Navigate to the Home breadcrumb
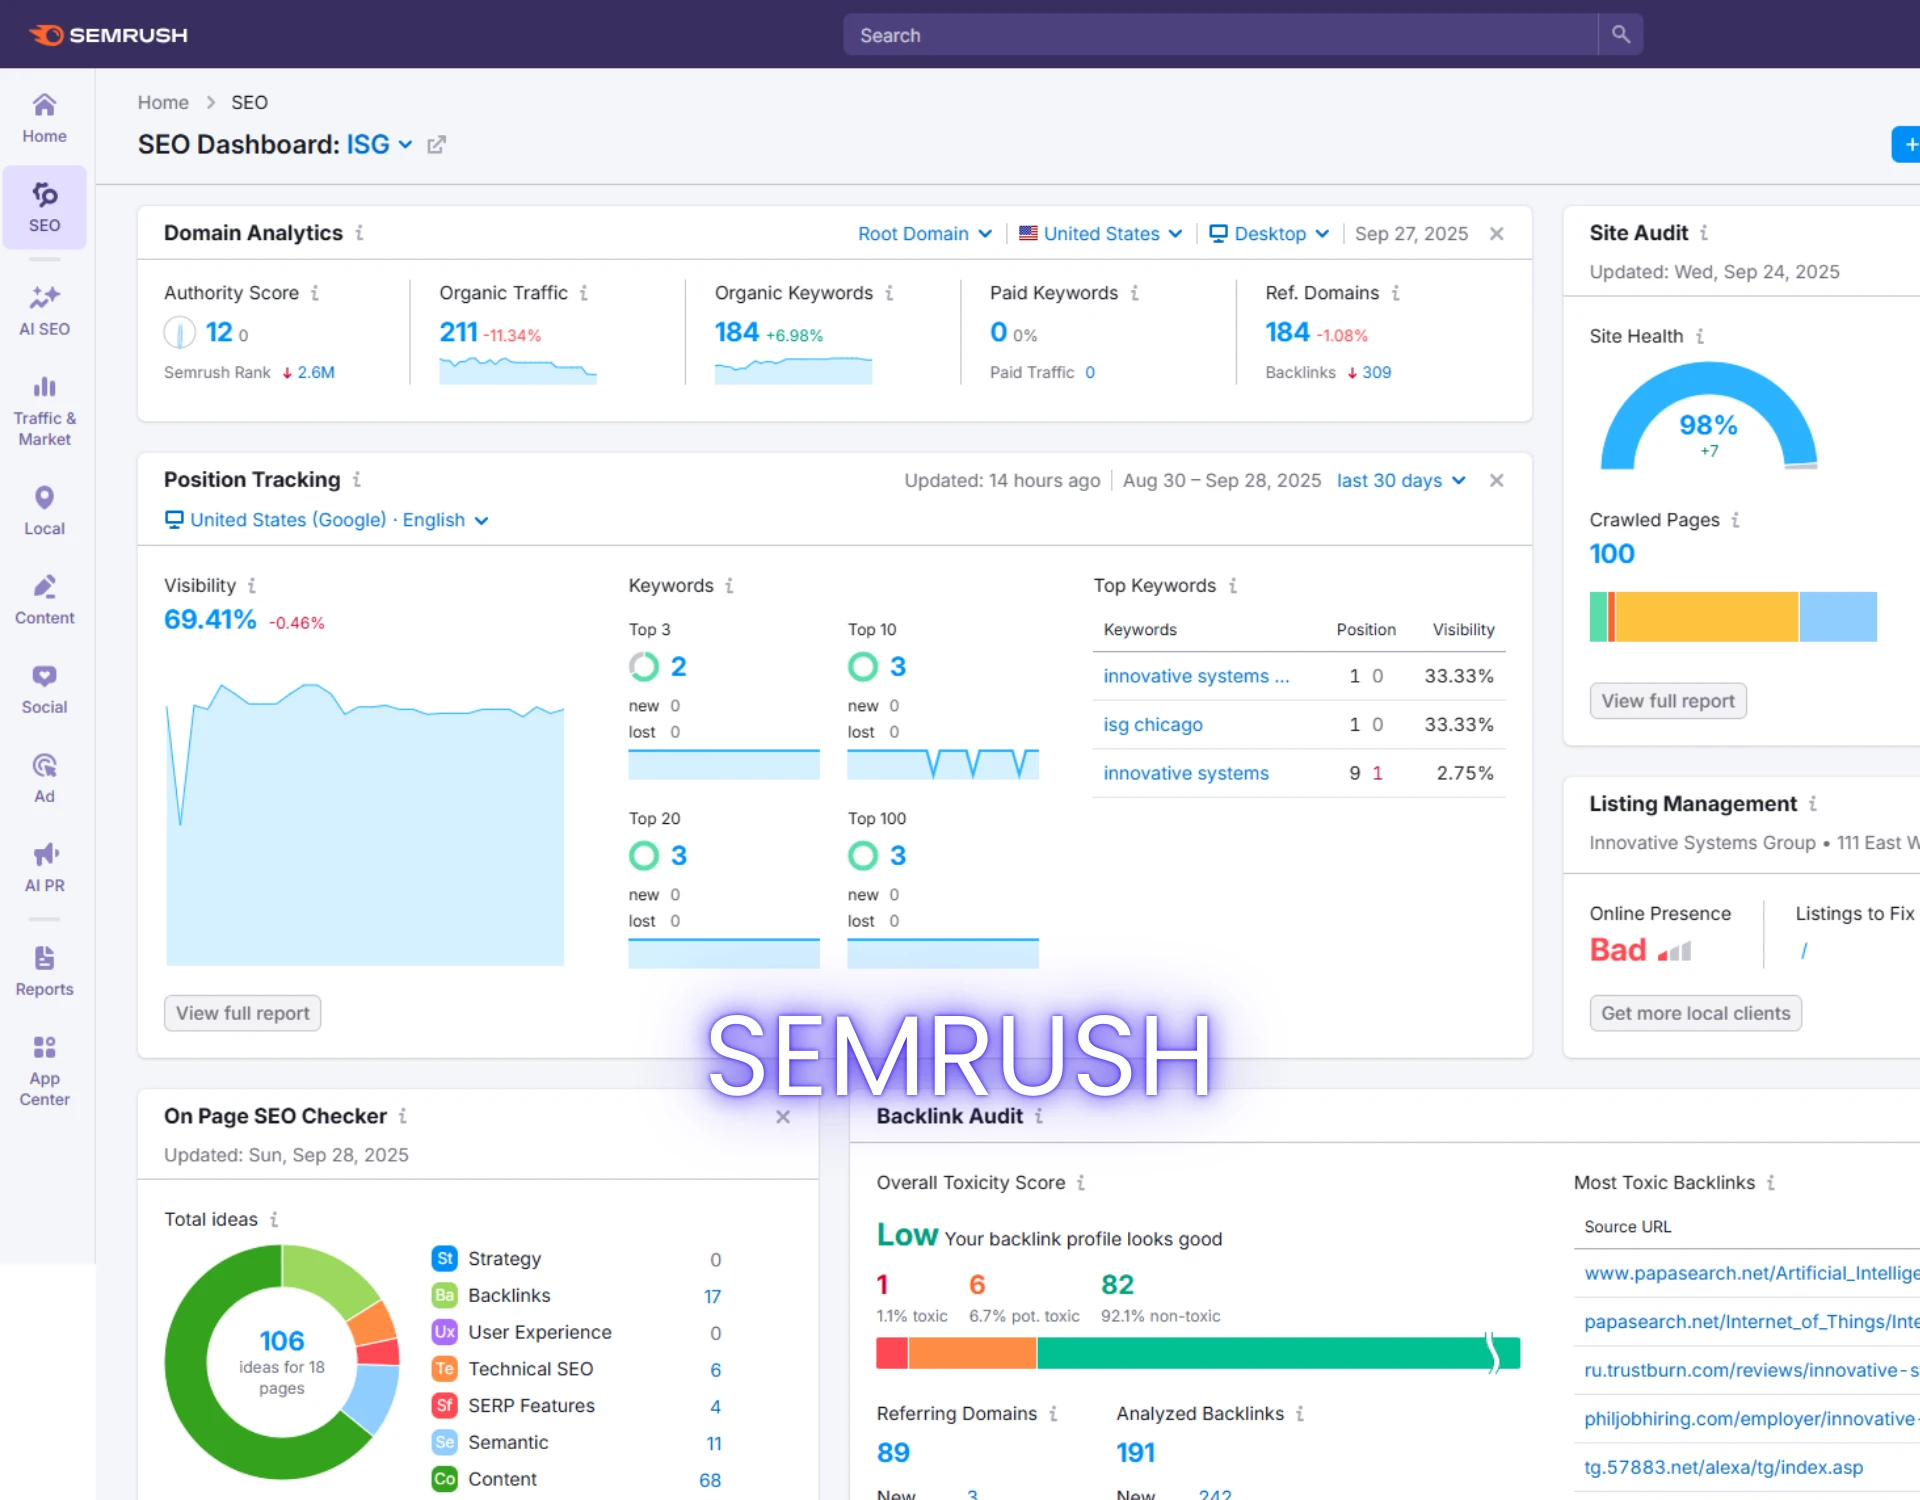The width and height of the screenshot is (1920, 1500). tap(162, 102)
